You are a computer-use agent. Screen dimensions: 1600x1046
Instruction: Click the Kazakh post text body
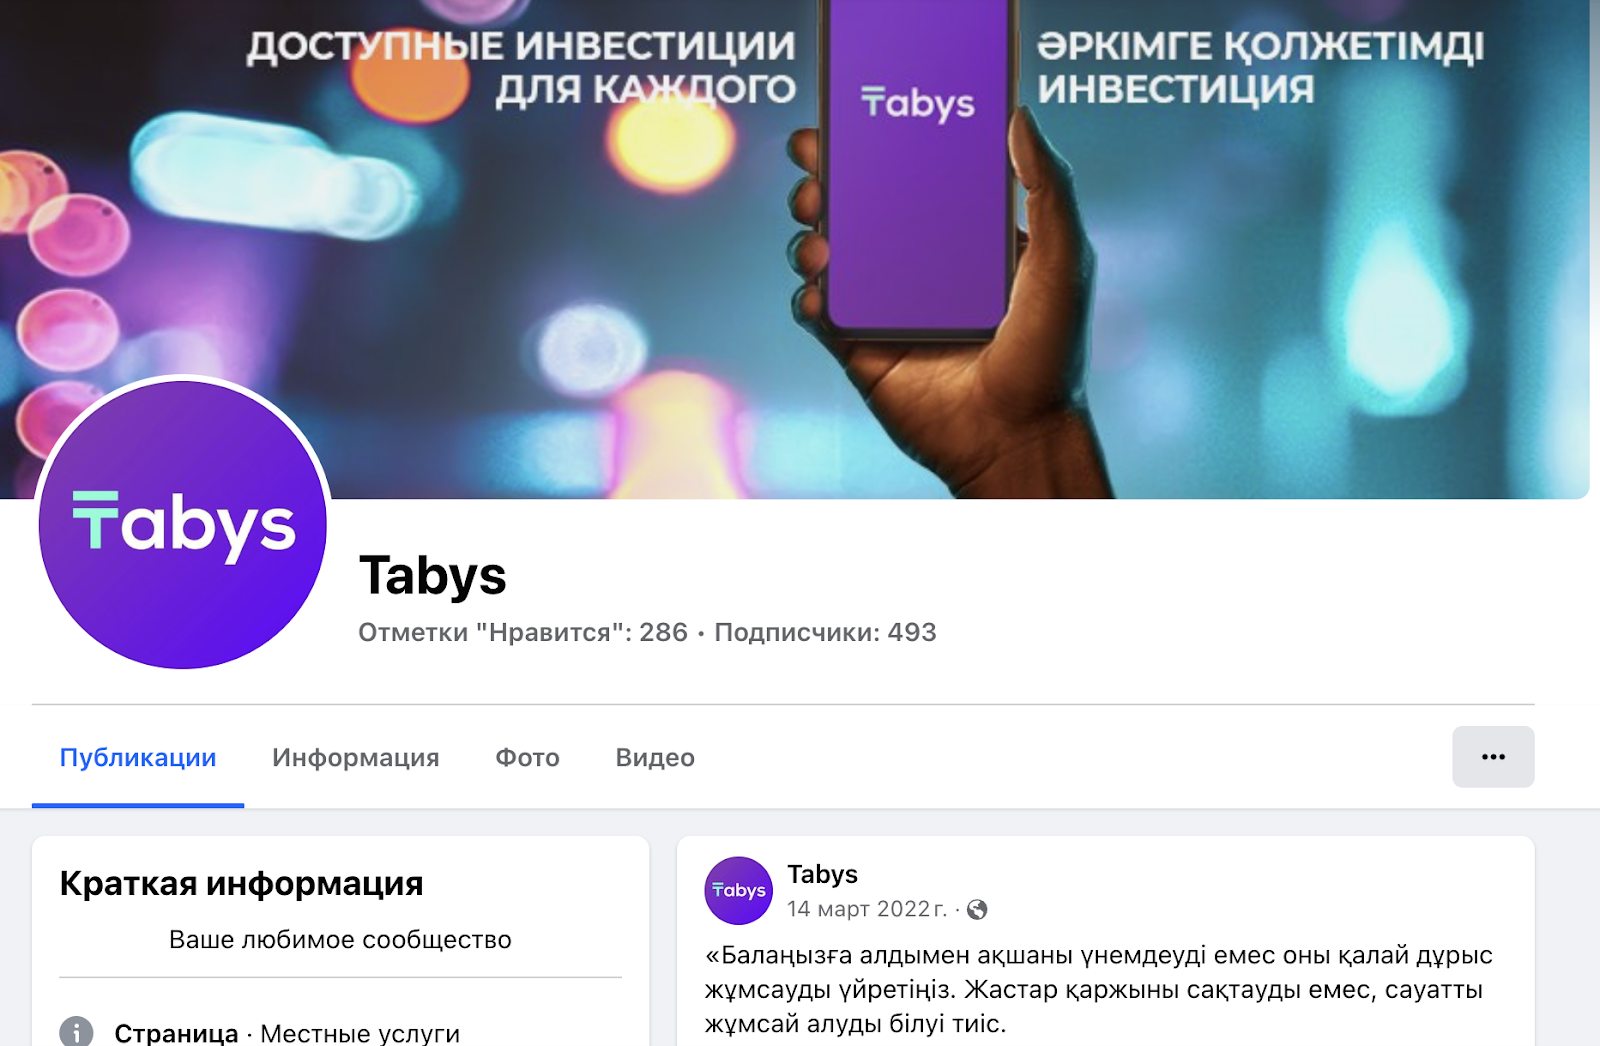click(x=1098, y=989)
